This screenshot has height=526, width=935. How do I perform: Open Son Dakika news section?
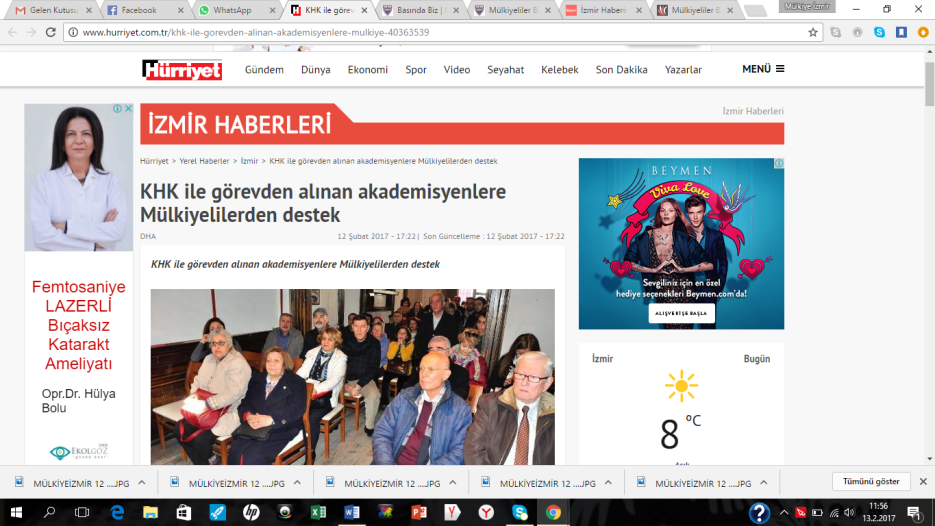[619, 70]
